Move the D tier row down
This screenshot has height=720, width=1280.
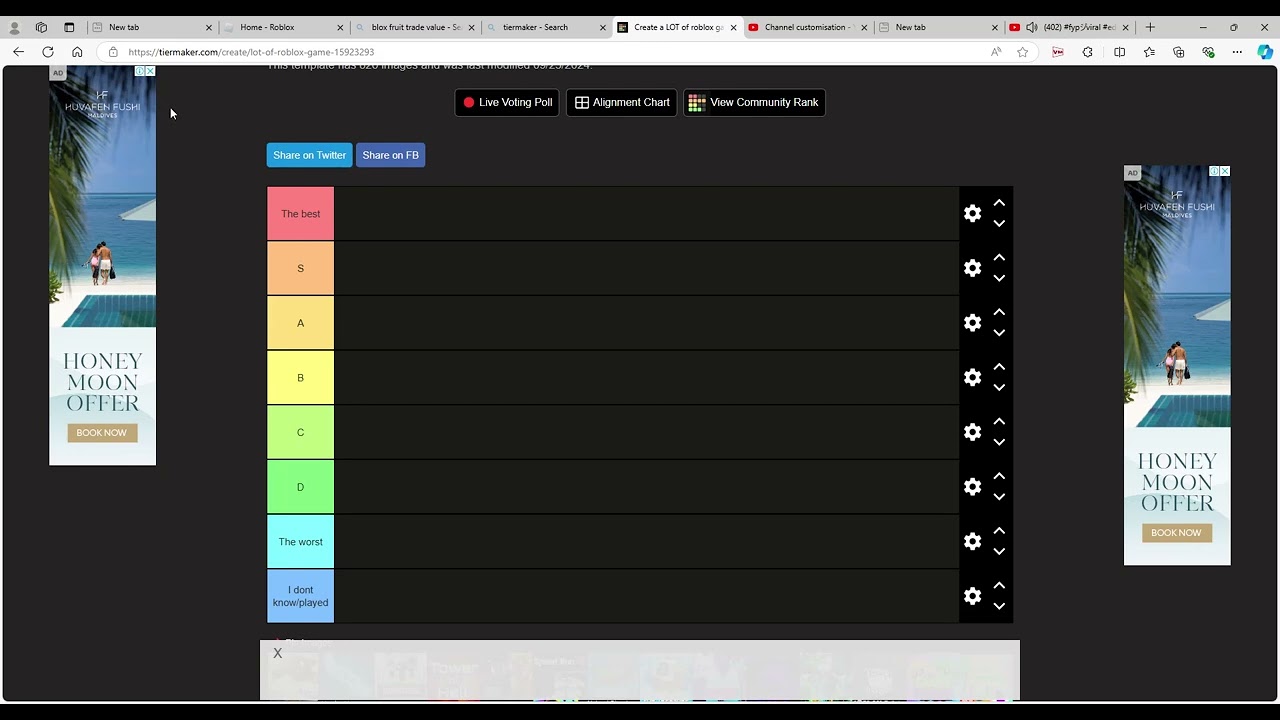click(999, 497)
